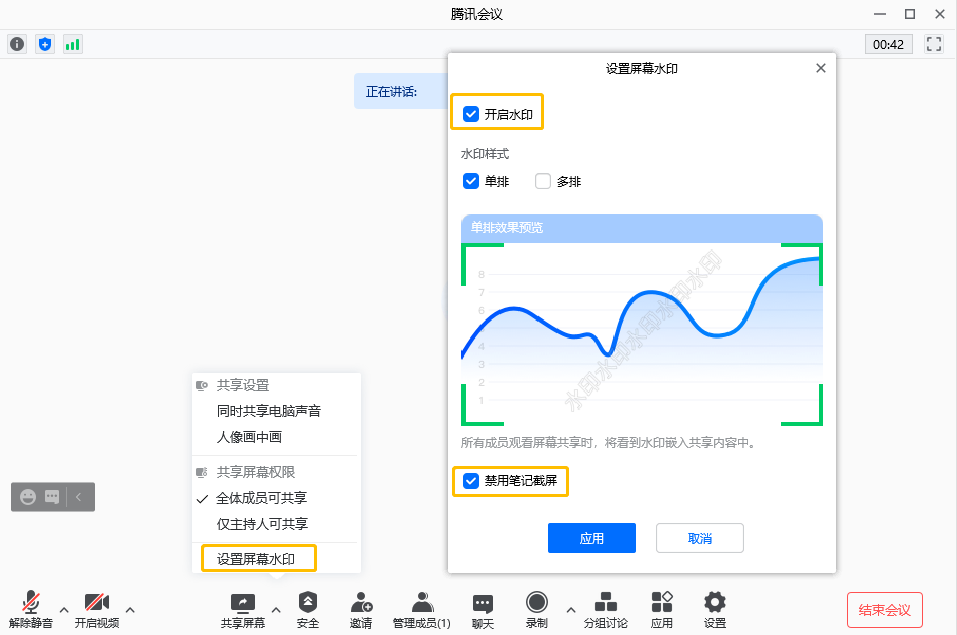
Task: Select 多排 watermark style
Action: [541, 181]
